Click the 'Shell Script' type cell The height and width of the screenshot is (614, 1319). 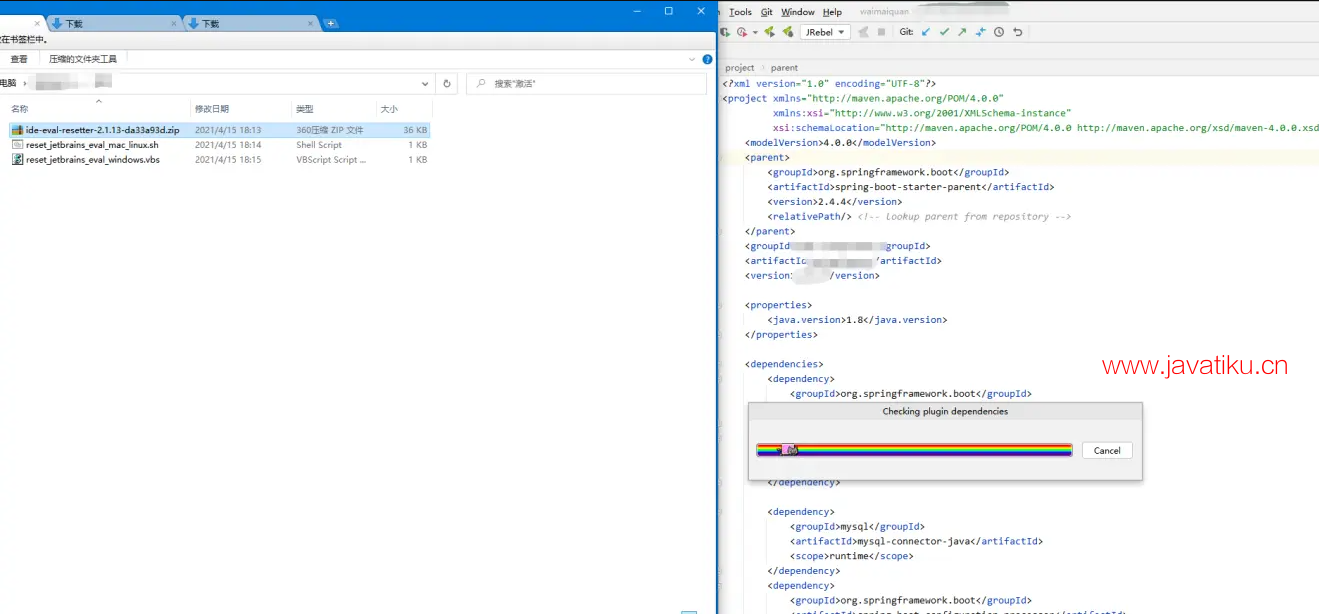[319, 145]
